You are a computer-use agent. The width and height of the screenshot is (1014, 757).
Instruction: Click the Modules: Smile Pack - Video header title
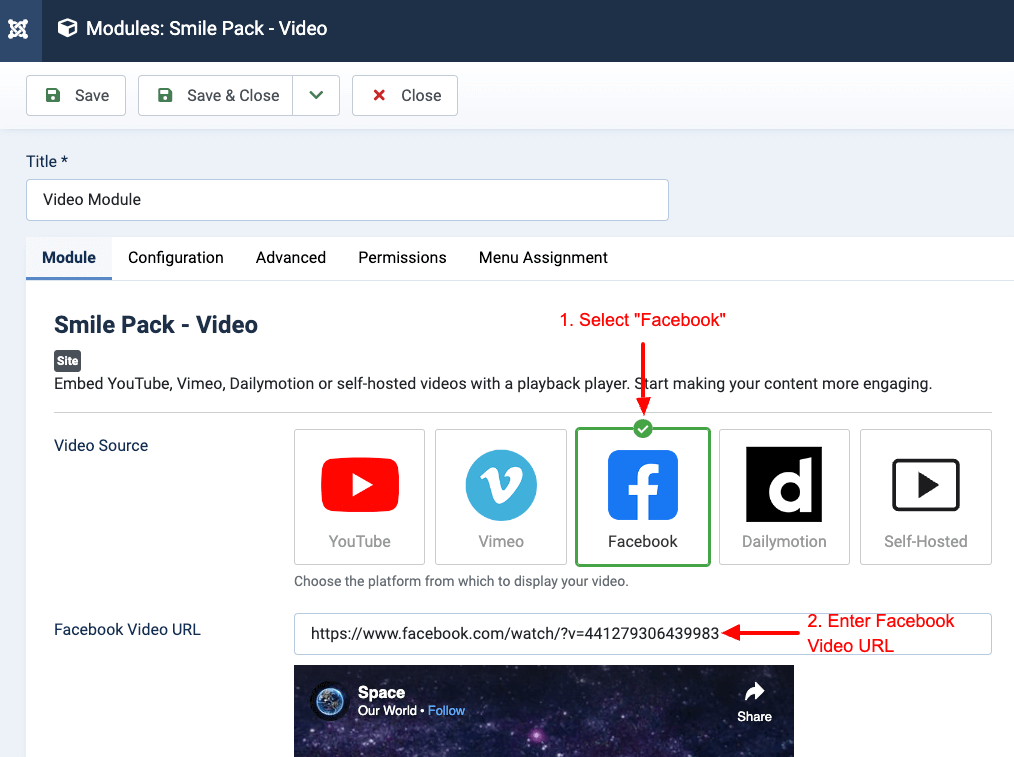(206, 28)
